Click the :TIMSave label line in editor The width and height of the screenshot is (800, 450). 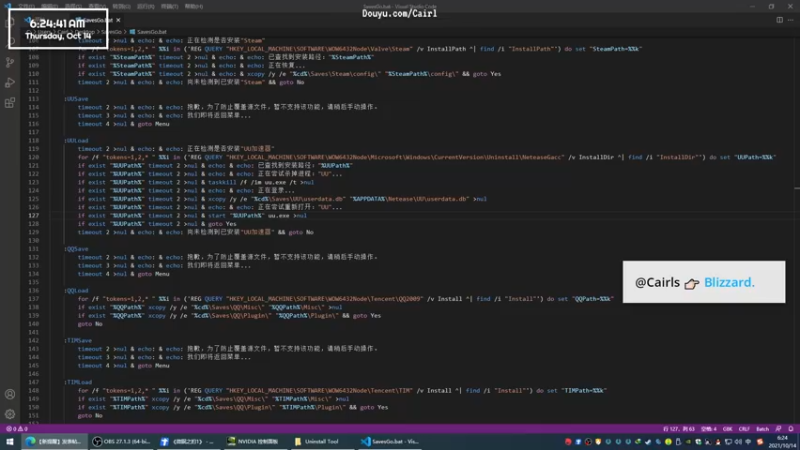[x=78, y=341]
